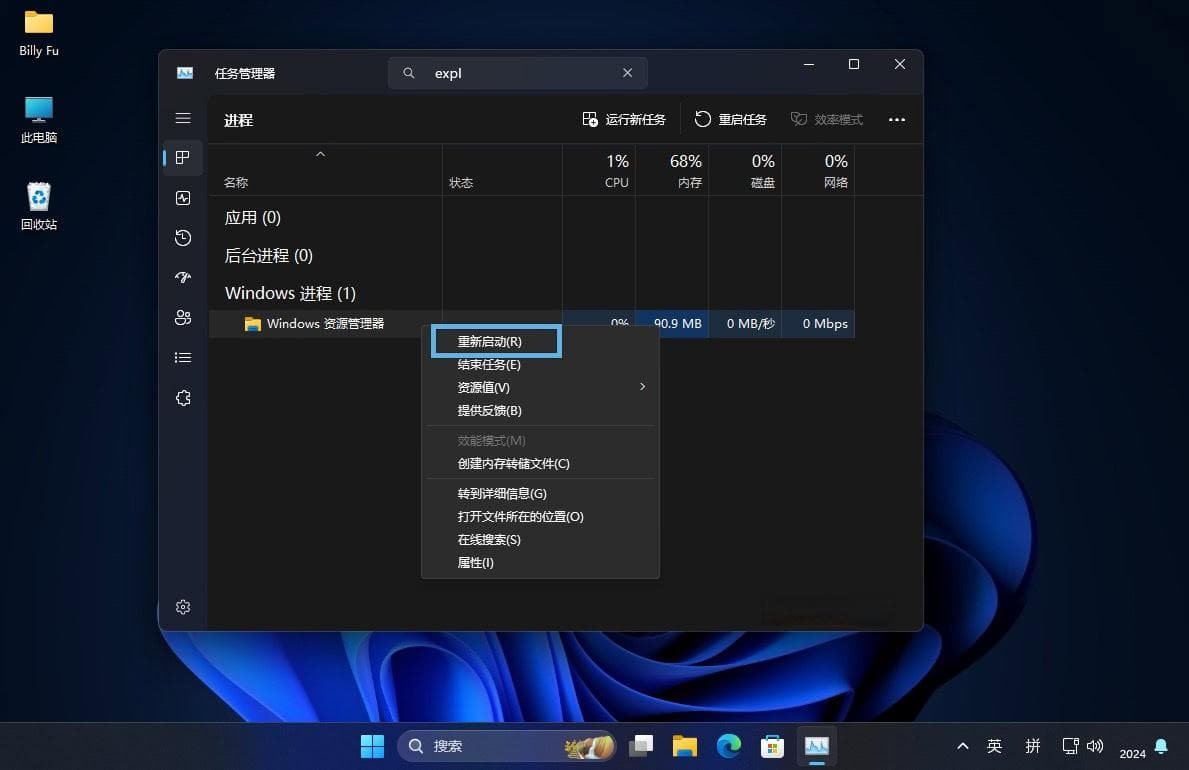
Task: Click the Windows 进程 (1) group heading
Action: (290, 293)
